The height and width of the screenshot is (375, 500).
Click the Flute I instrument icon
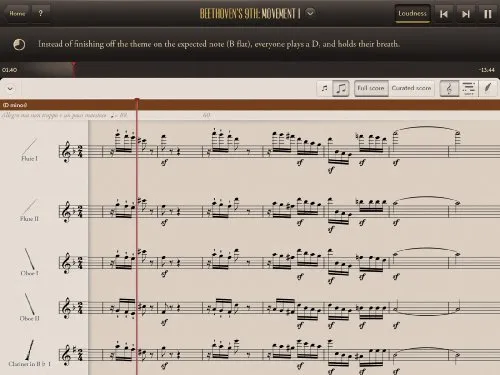coord(29,146)
